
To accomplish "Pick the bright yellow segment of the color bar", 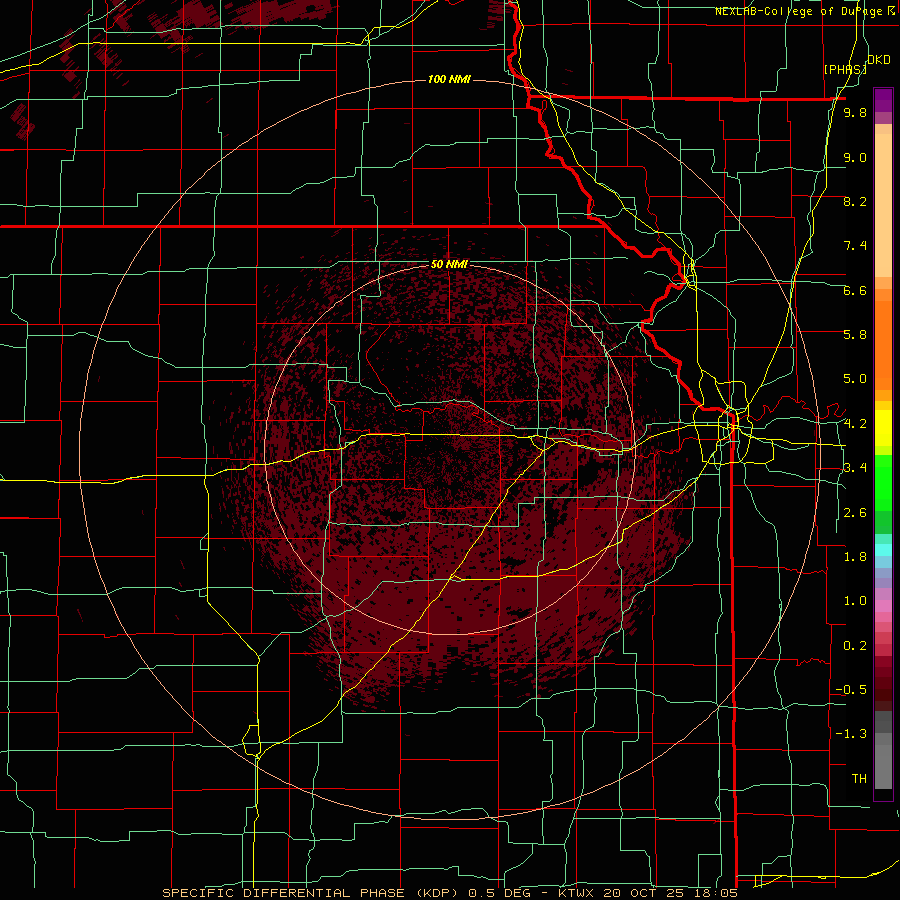I will 883,428.
